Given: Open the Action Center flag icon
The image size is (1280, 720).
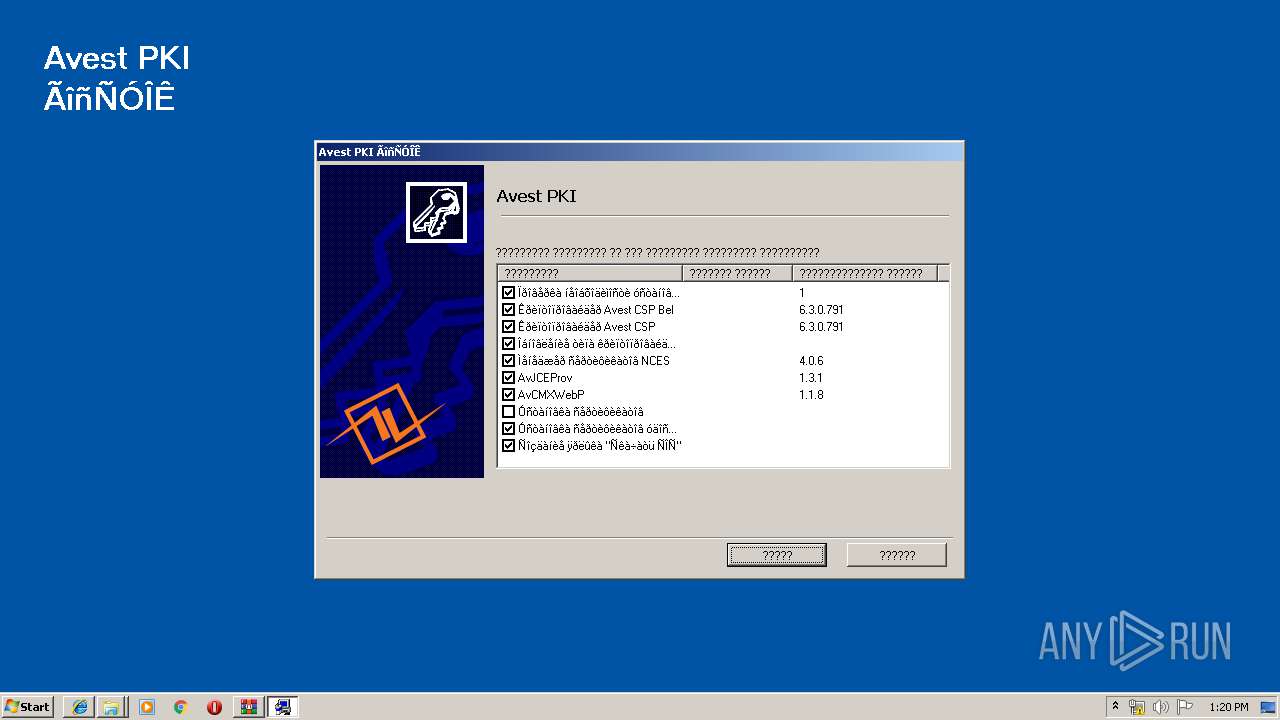Looking at the screenshot, I should tap(1185, 707).
